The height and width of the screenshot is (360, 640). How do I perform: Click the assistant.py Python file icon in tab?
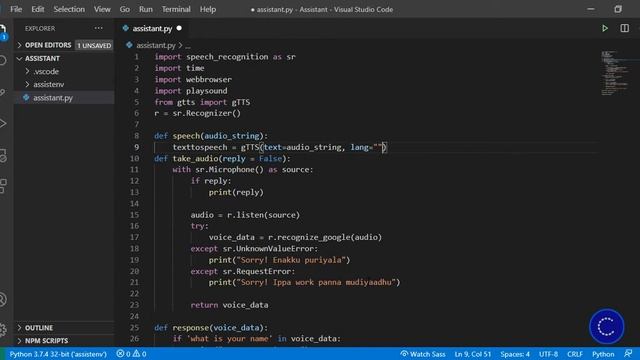pyautogui.click(x=126, y=28)
